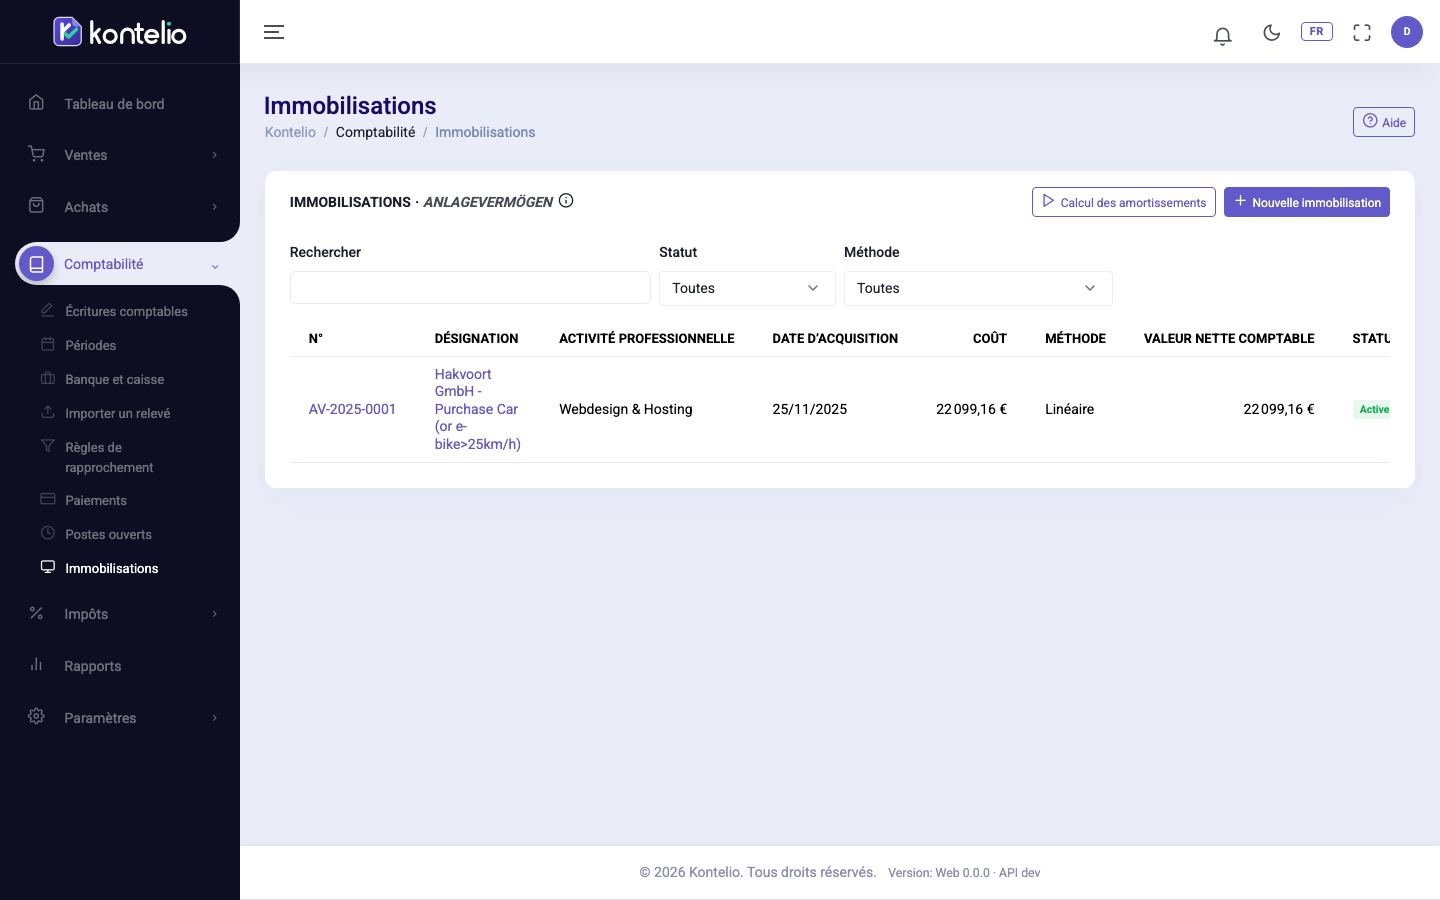Create a Nouvelle immobilisation
The height and width of the screenshot is (900, 1440).
point(1307,202)
